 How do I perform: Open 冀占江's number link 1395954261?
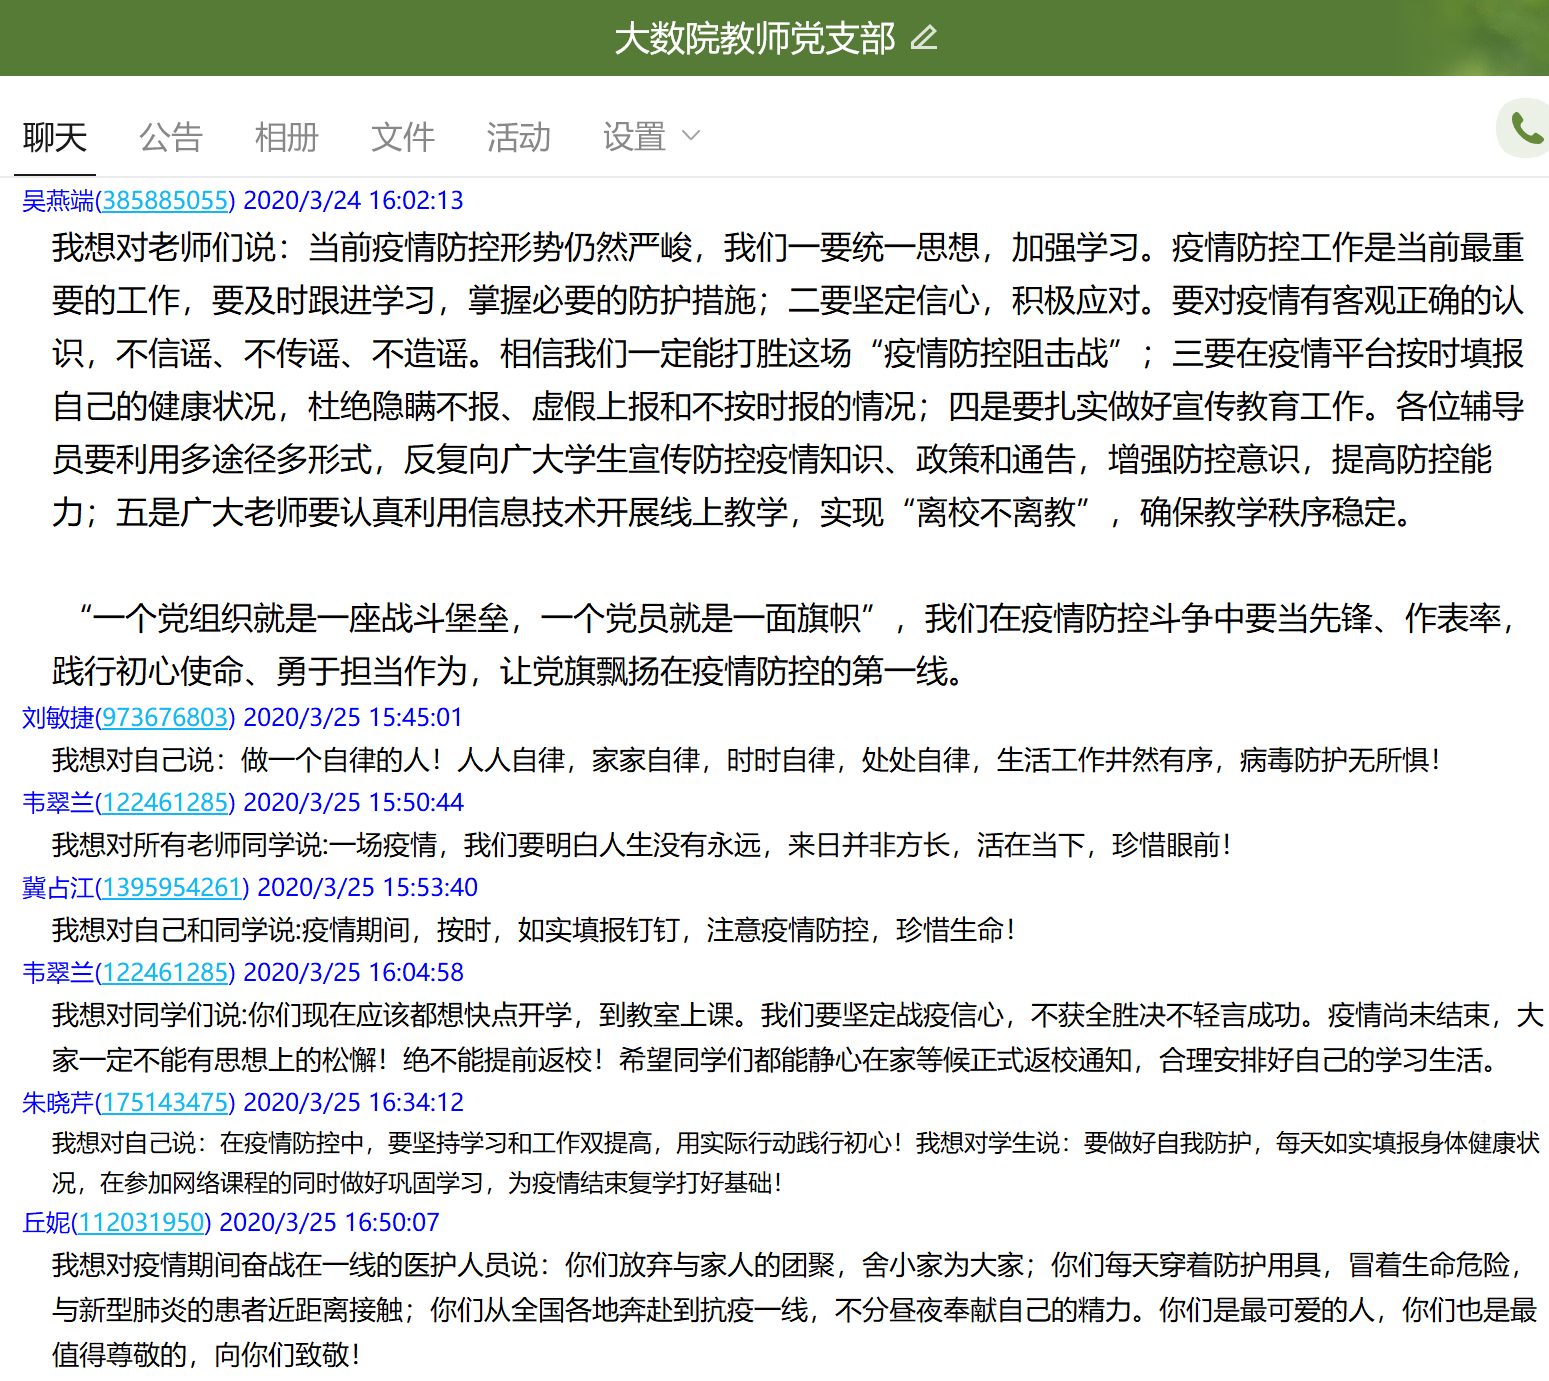[x=173, y=887]
